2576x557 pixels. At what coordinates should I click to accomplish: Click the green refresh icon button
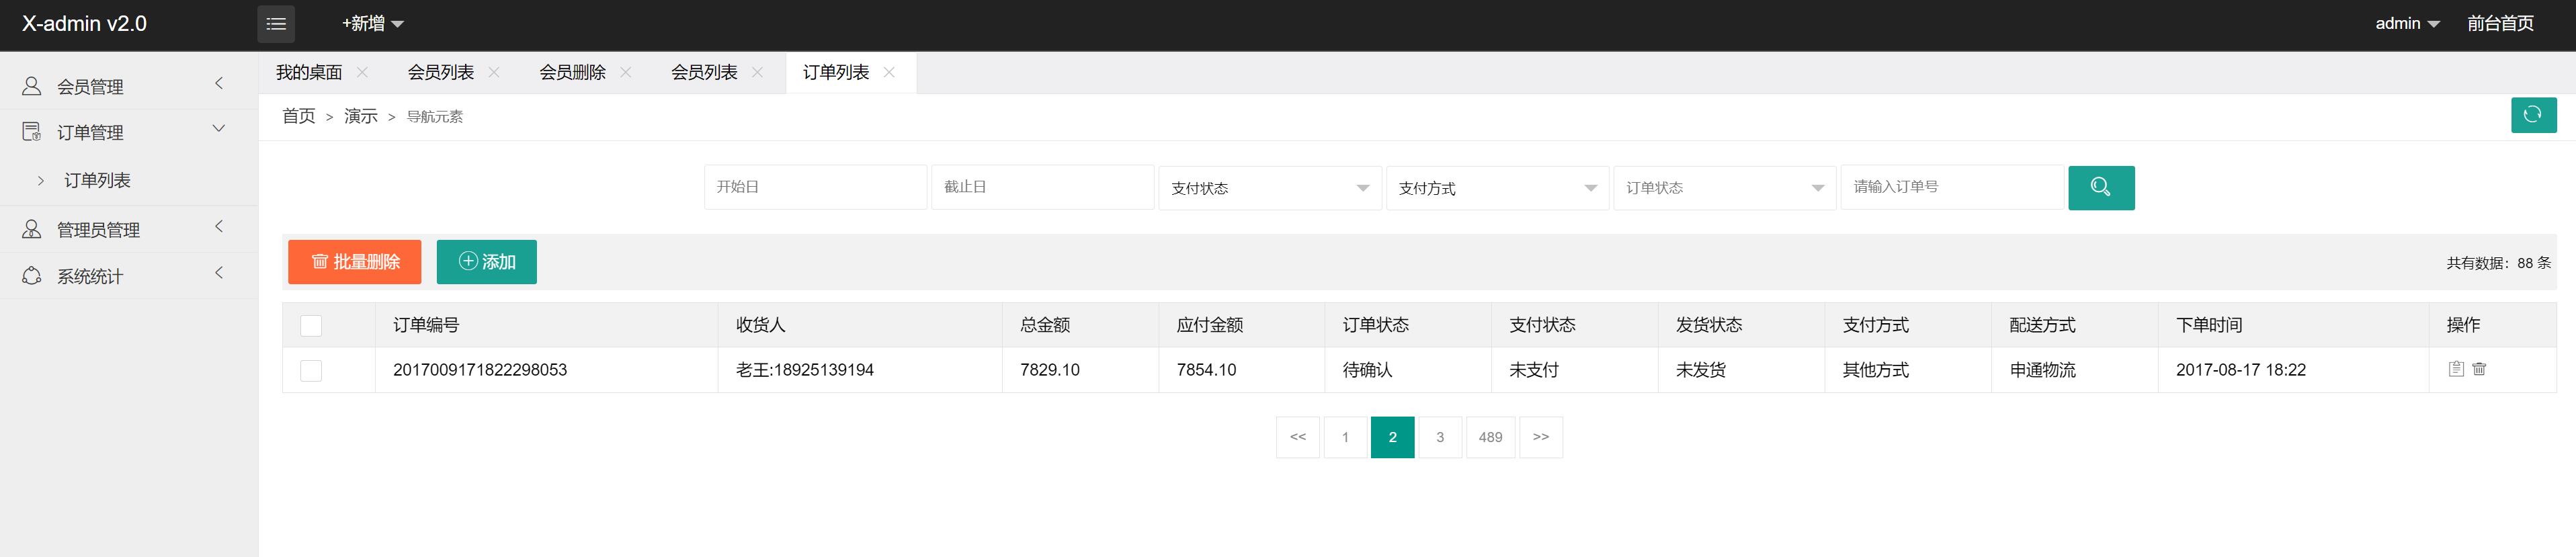pyautogui.click(x=2533, y=115)
